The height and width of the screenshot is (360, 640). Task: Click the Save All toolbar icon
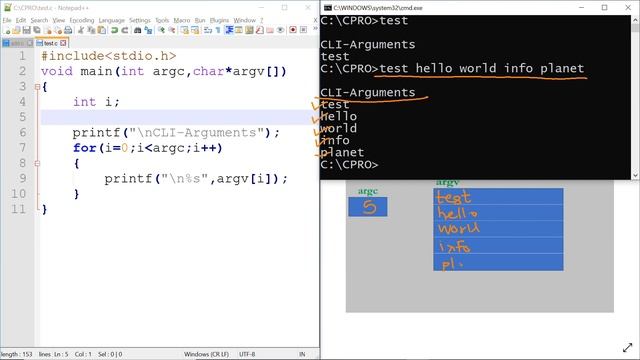(x=37, y=30)
